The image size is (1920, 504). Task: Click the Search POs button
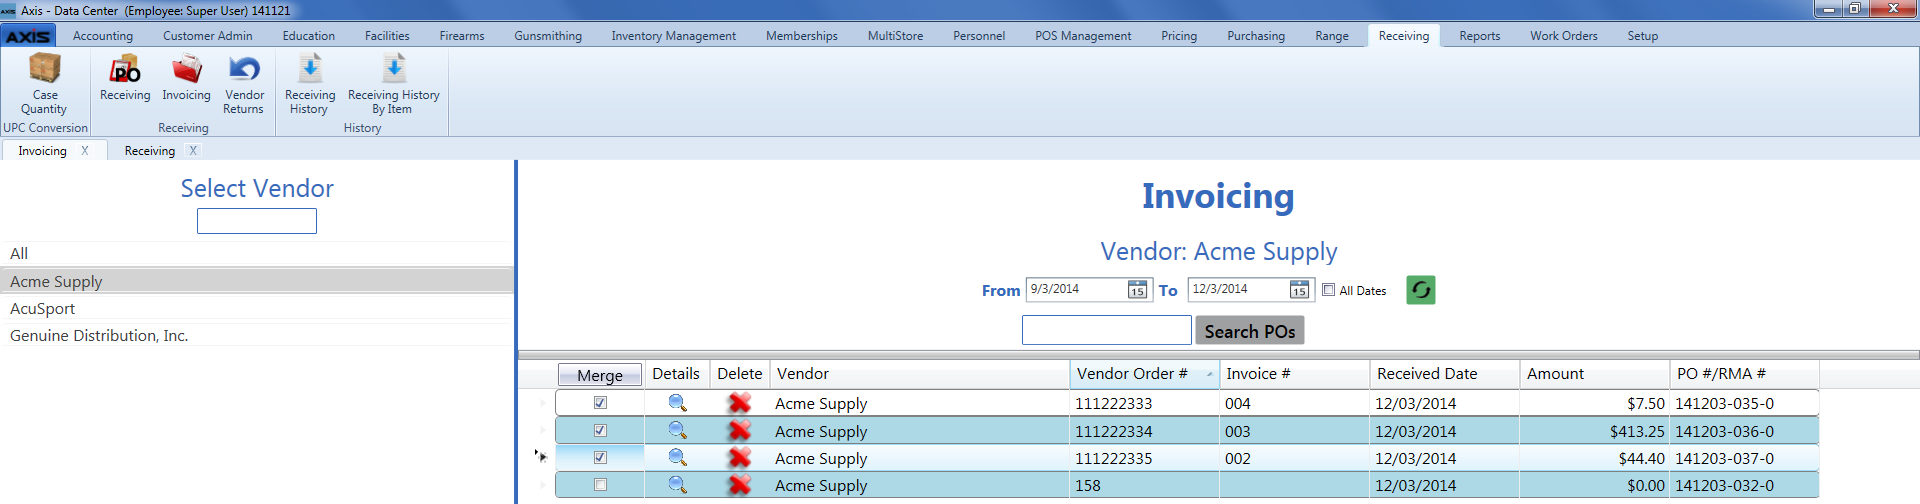tap(1250, 331)
